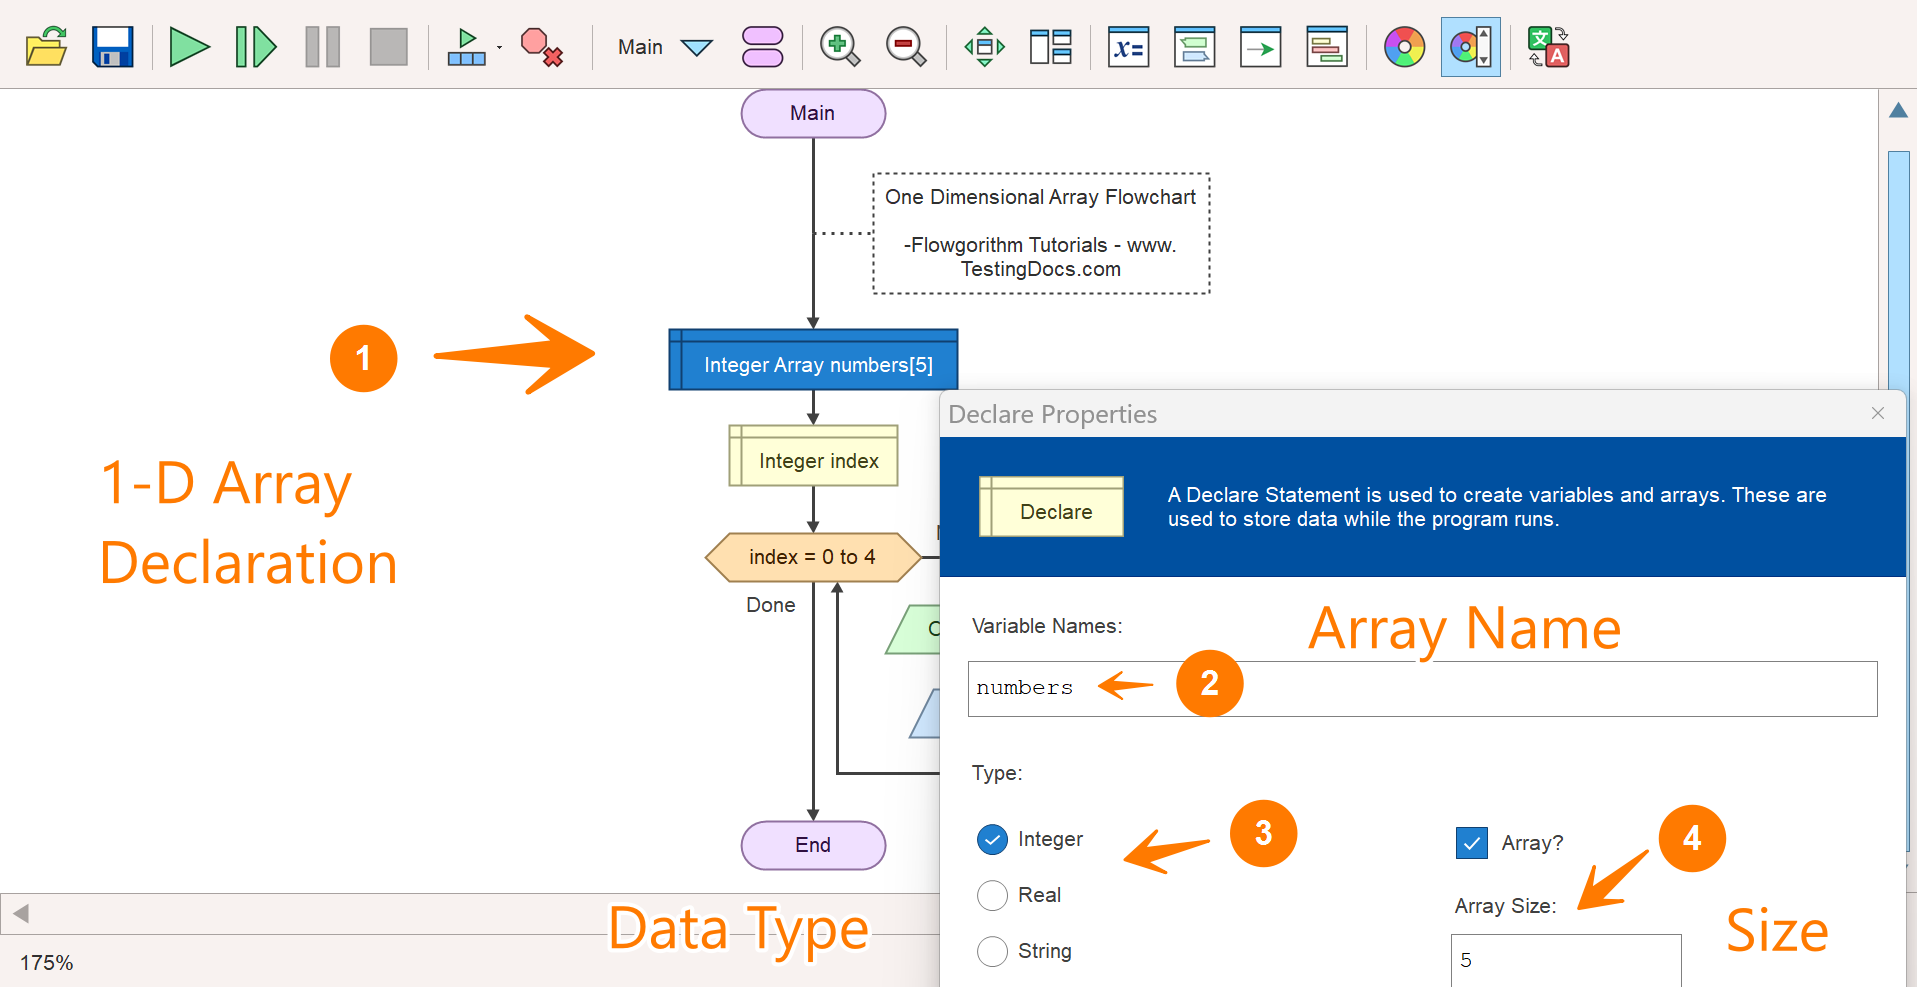This screenshot has width=1917, height=987.
Task: Expand the Main function dropdown
Action: (x=696, y=47)
